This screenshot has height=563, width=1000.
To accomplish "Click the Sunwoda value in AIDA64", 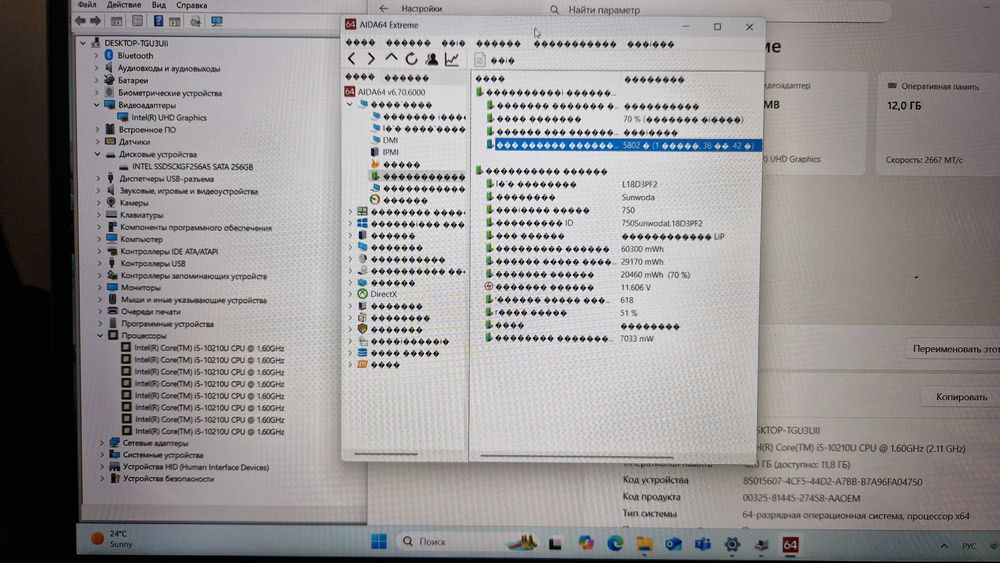I will pyautogui.click(x=638, y=197).
